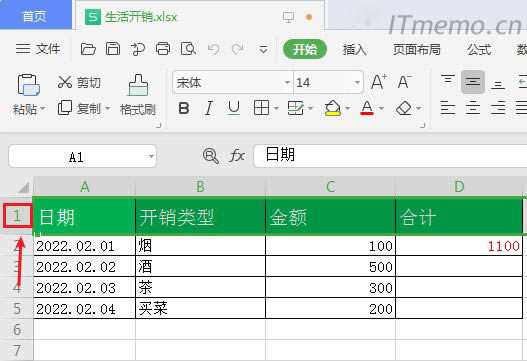527x361 pixels.
Task: Click the 首页 home tab button
Action: click(34, 16)
